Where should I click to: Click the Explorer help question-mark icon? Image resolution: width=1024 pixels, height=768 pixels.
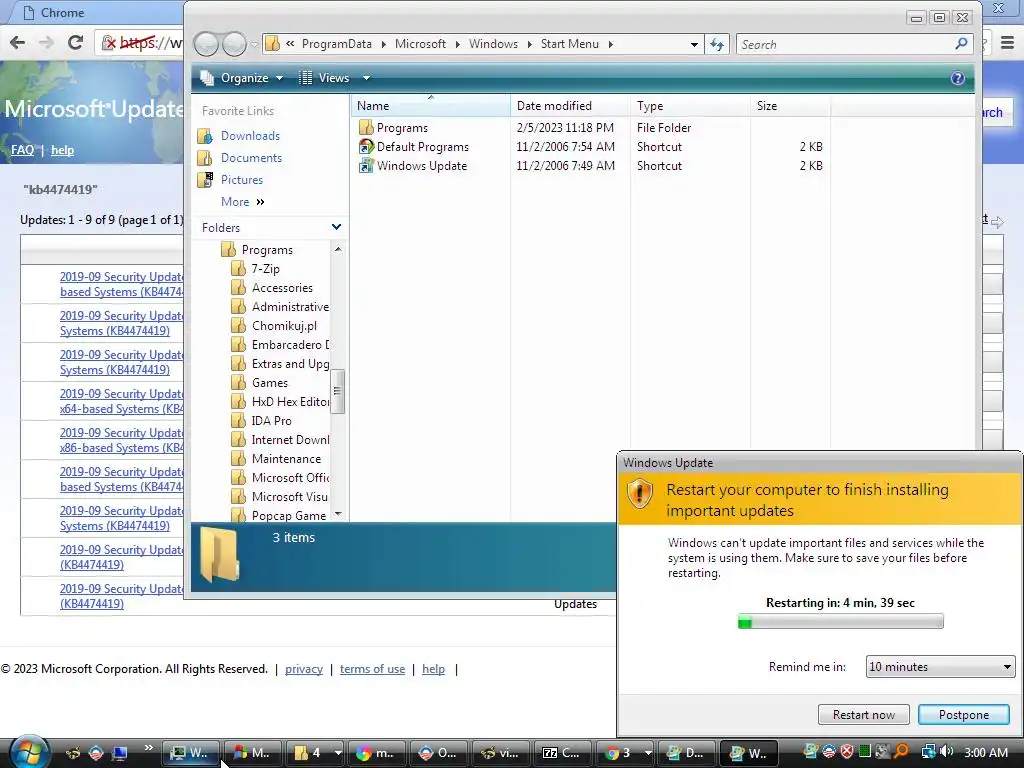(957, 78)
